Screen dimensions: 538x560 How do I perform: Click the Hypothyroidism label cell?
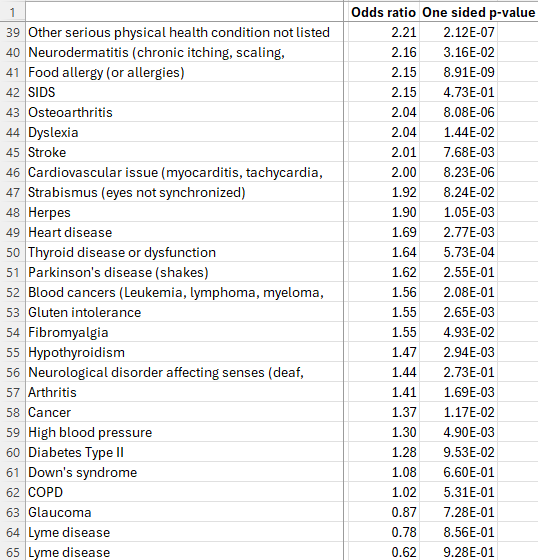pyautogui.click(x=184, y=352)
